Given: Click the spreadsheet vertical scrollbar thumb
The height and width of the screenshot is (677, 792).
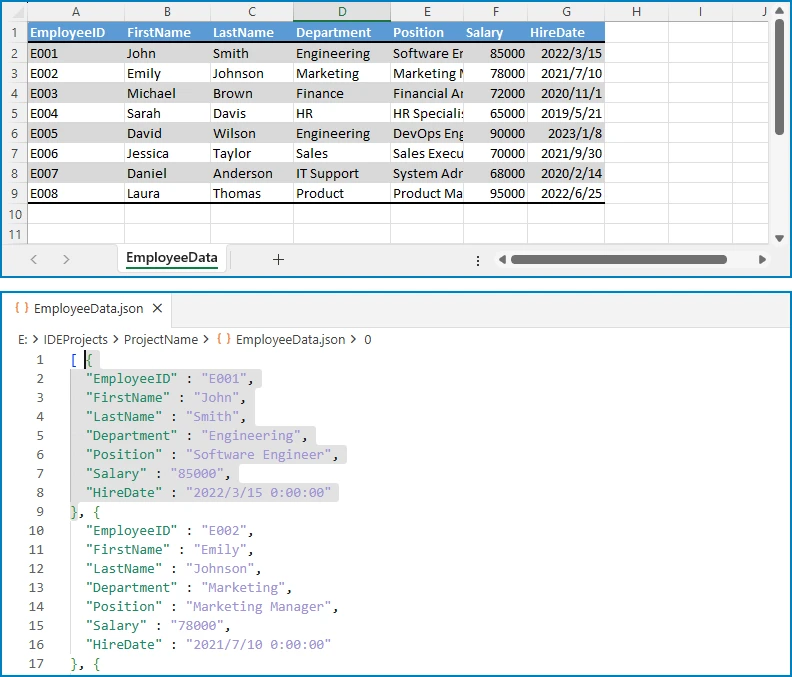Looking at the screenshot, I should coord(779,76).
